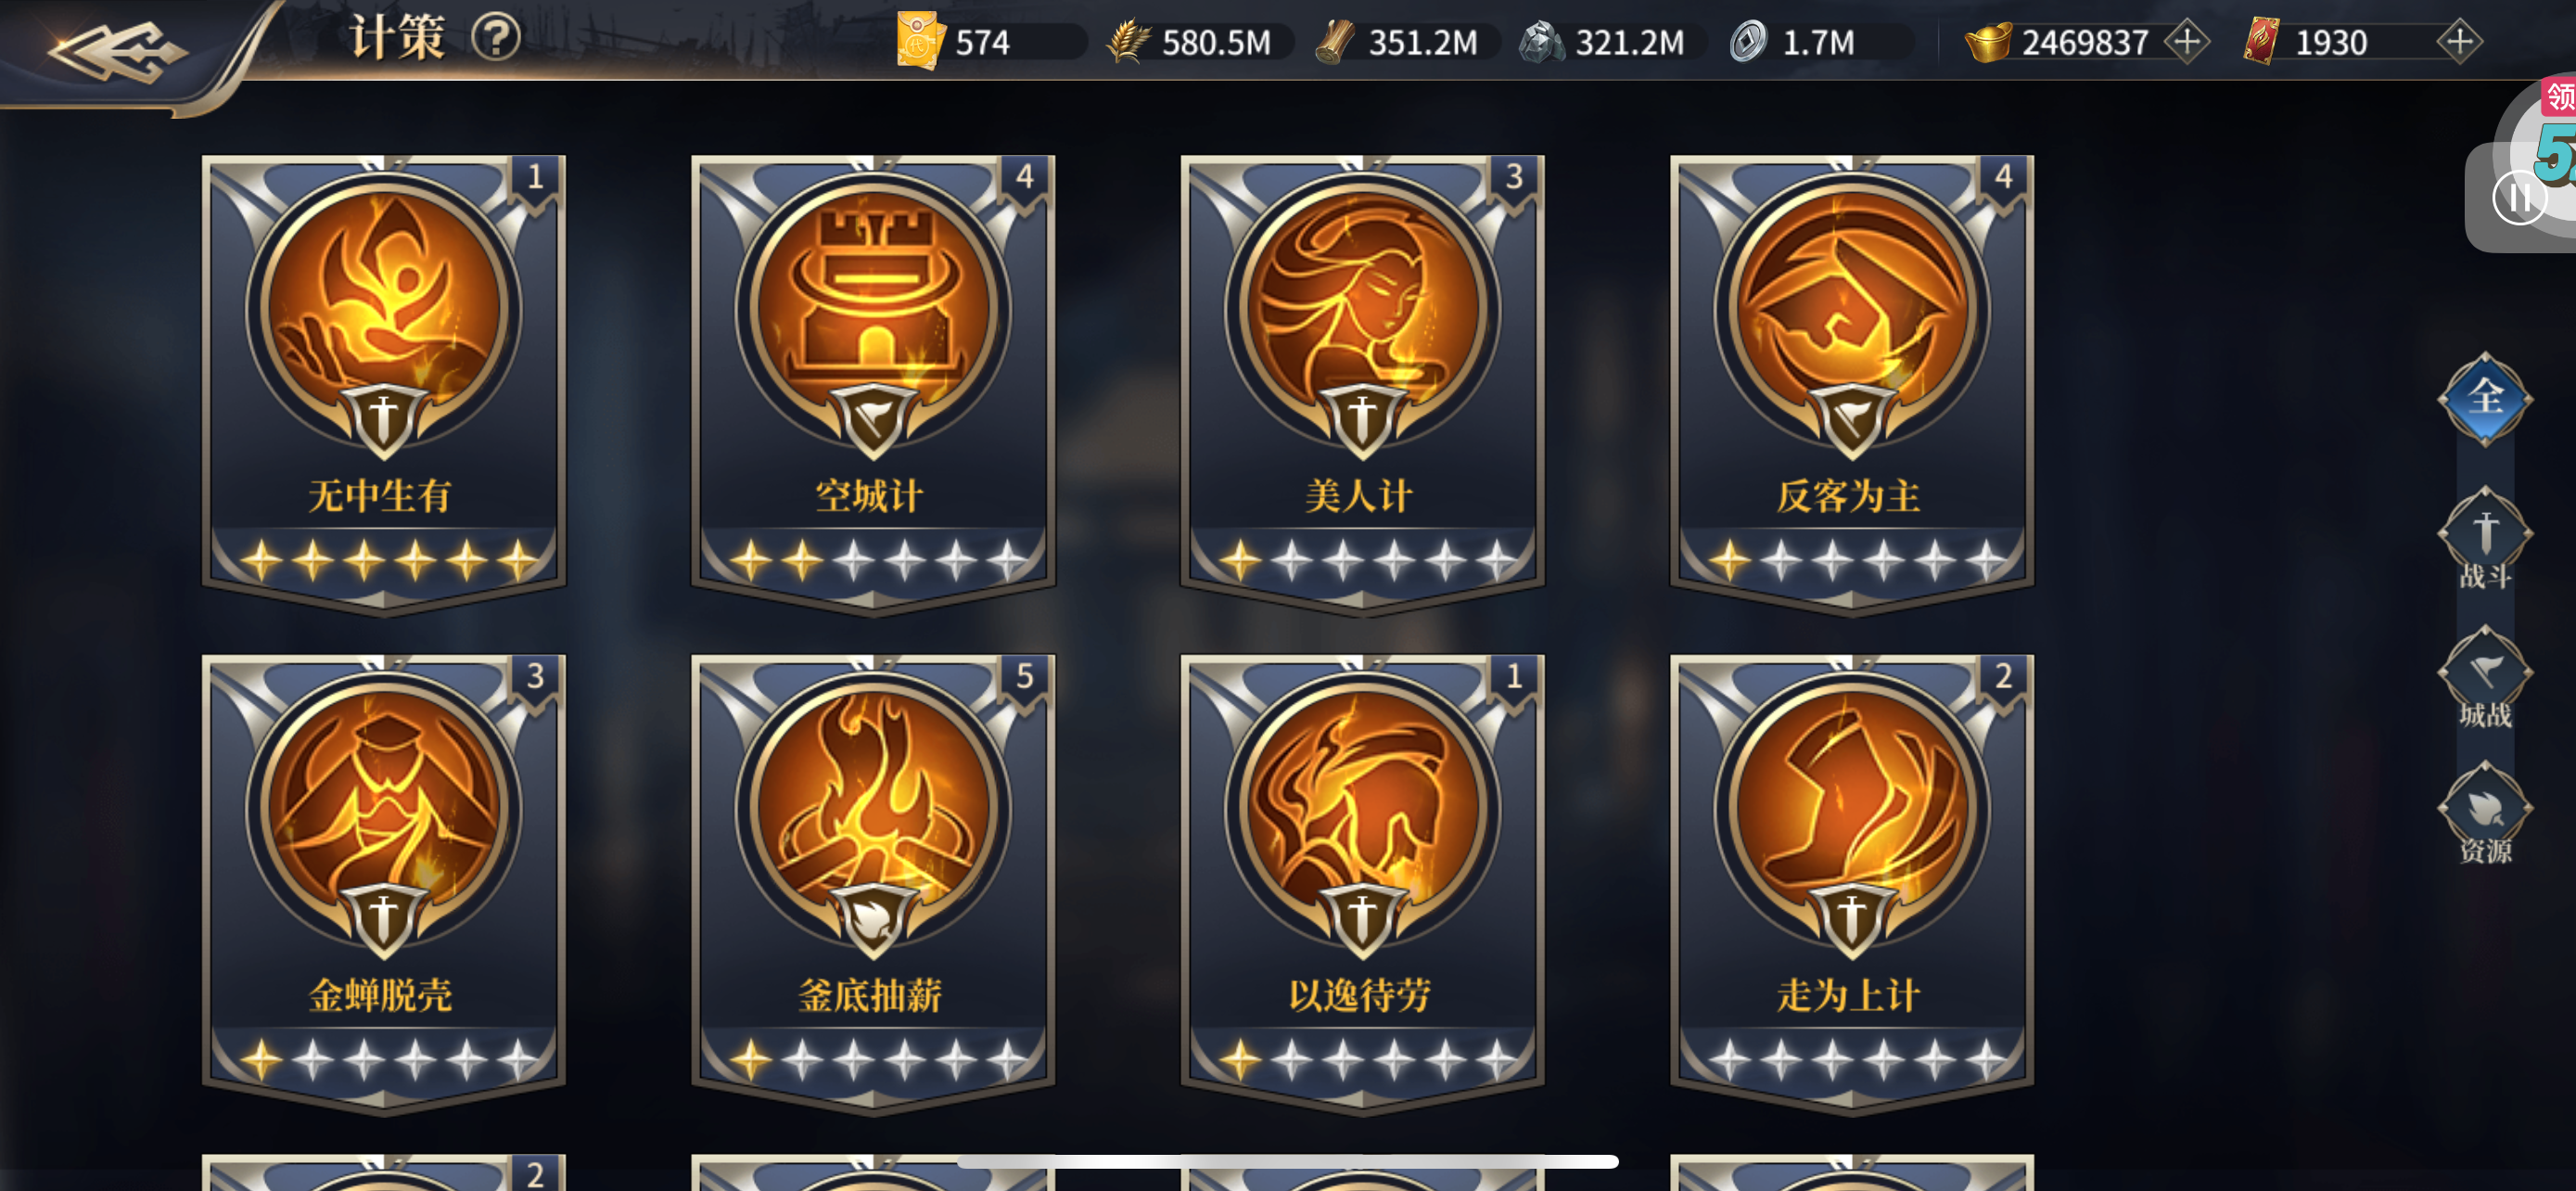This screenshot has height=1191, width=2576.
Task: Add red tickets with plus icon
Action: coord(2459,42)
